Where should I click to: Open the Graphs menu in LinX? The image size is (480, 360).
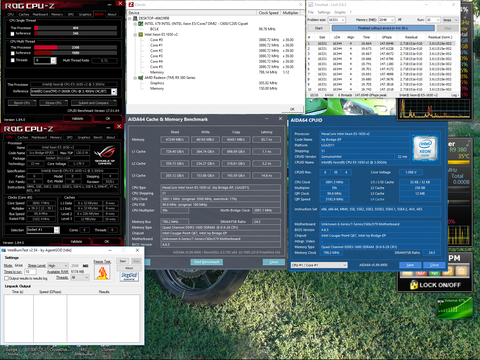pyautogui.click(x=340, y=12)
